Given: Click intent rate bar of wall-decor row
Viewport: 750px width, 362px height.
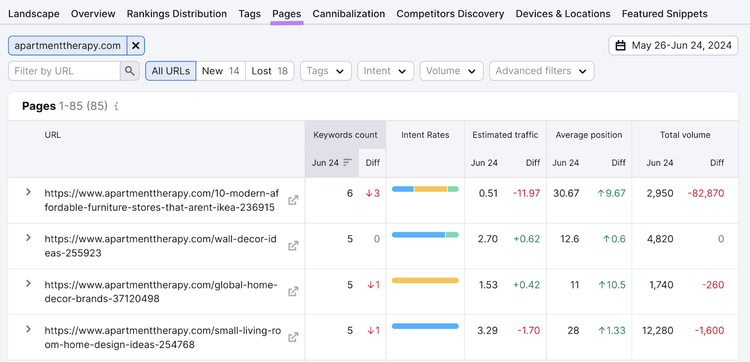Looking at the screenshot, I should pyautogui.click(x=425, y=235).
